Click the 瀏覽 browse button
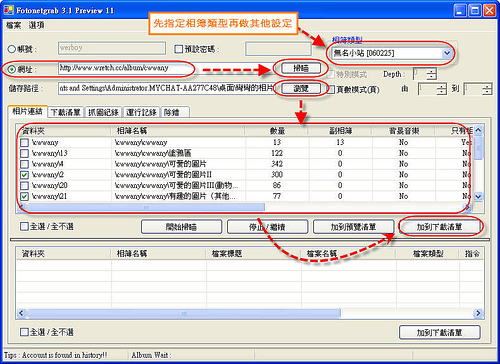500x364 pixels. point(301,89)
